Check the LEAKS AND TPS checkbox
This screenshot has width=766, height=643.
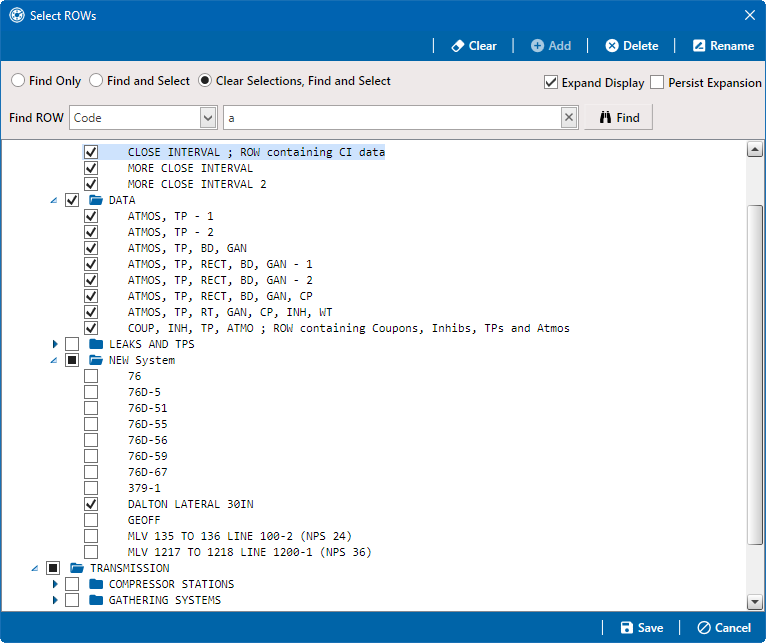coord(72,344)
